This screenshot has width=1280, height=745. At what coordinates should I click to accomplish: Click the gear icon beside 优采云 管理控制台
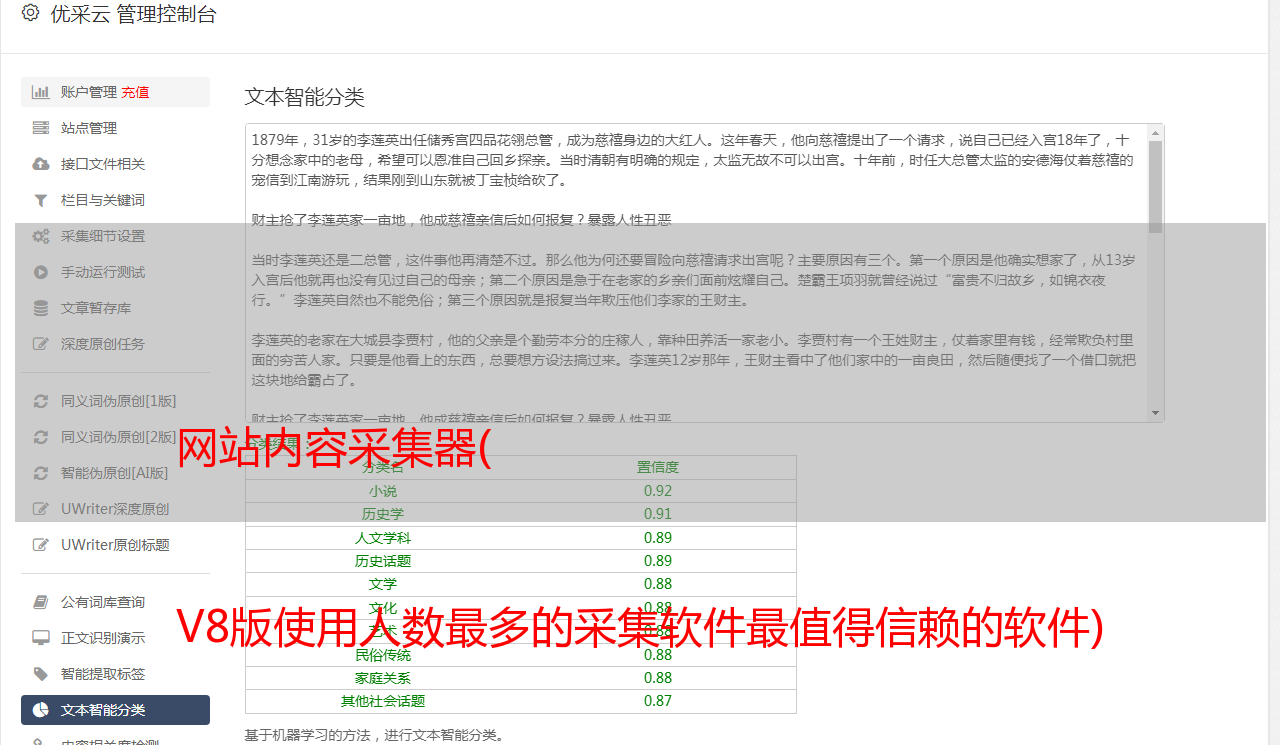click(x=30, y=13)
